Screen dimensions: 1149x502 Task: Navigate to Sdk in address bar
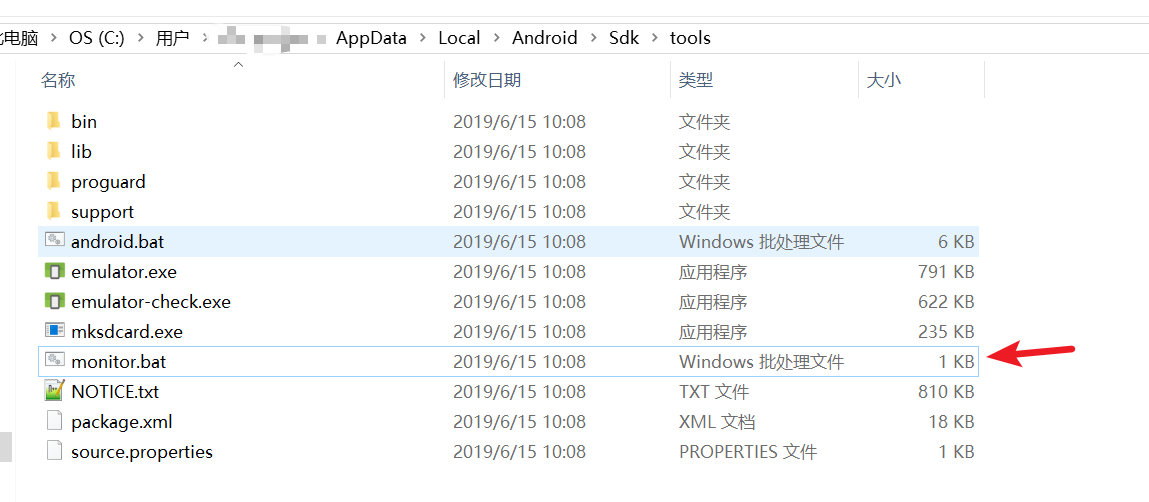[x=624, y=38]
